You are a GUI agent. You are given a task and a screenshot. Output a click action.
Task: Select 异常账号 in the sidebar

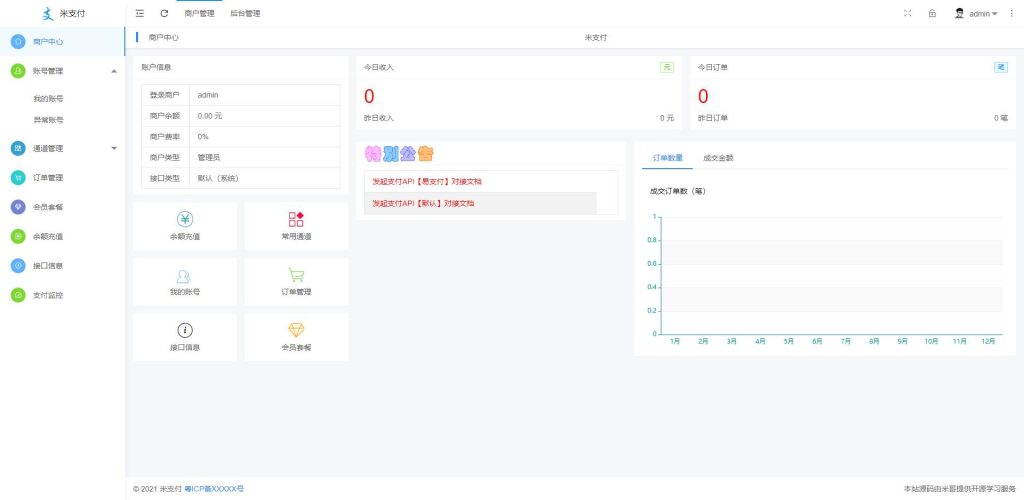point(48,119)
